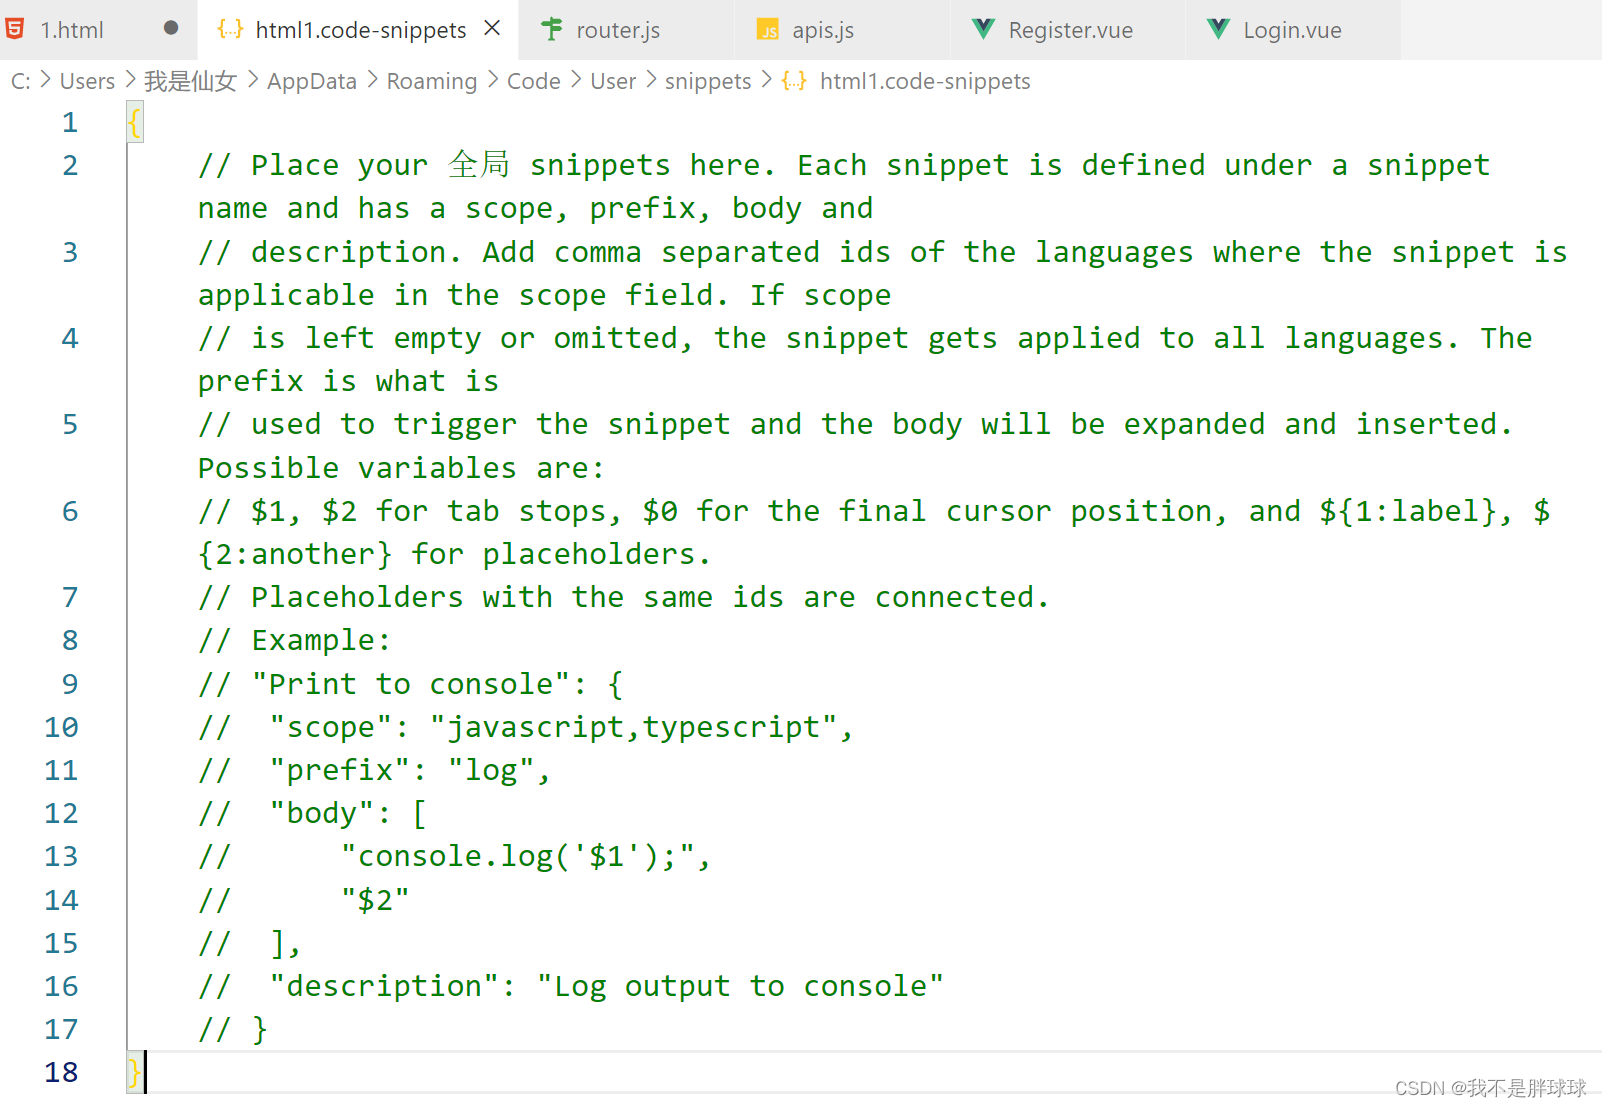The height and width of the screenshot is (1108, 1602).
Task: Click the Users breadcrumb segment
Action: (x=87, y=81)
